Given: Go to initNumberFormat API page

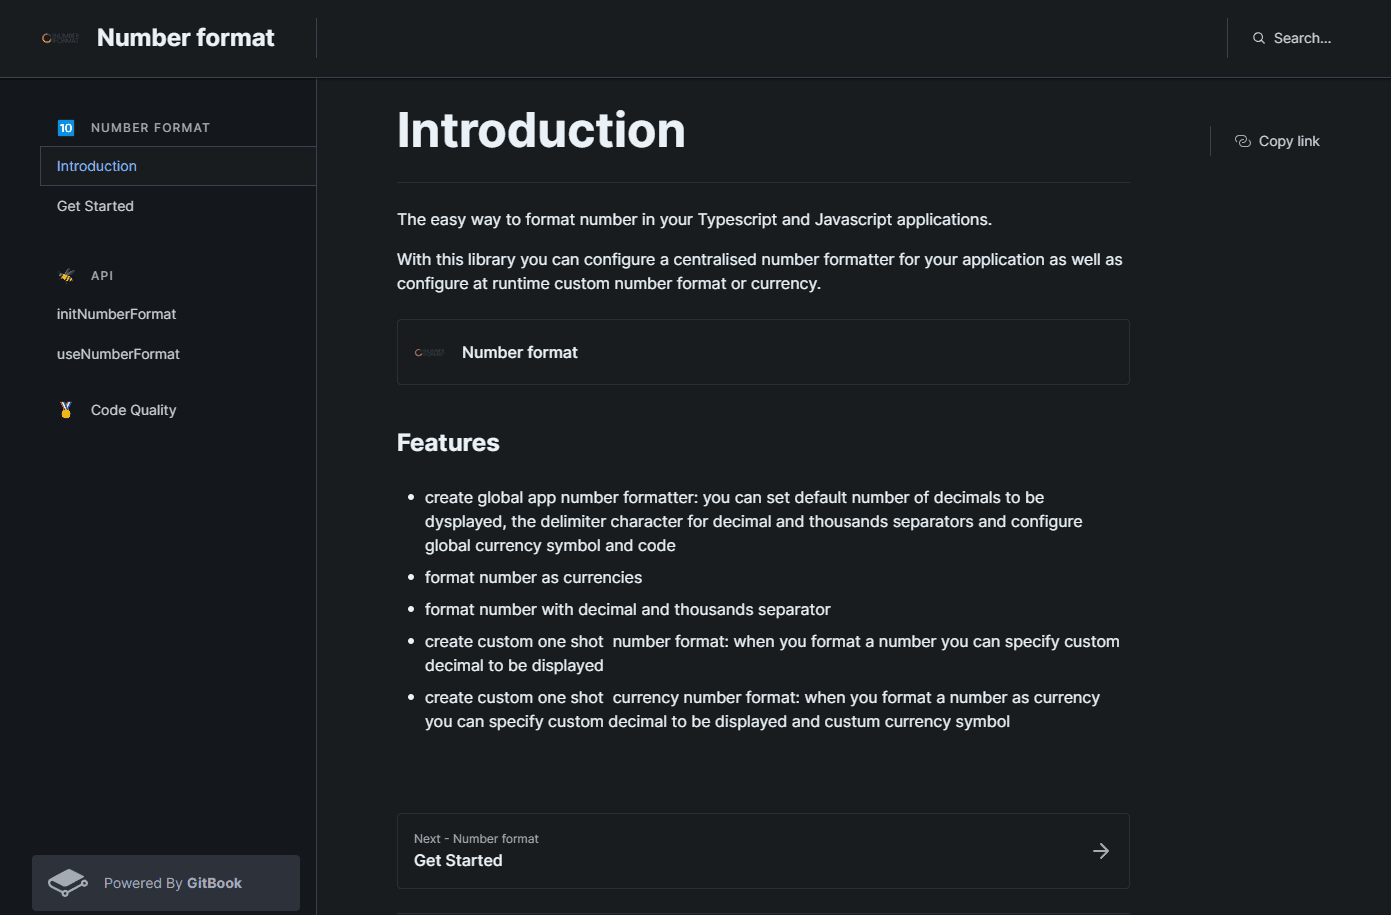Looking at the screenshot, I should pyautogui.click(x=116, y=314).
